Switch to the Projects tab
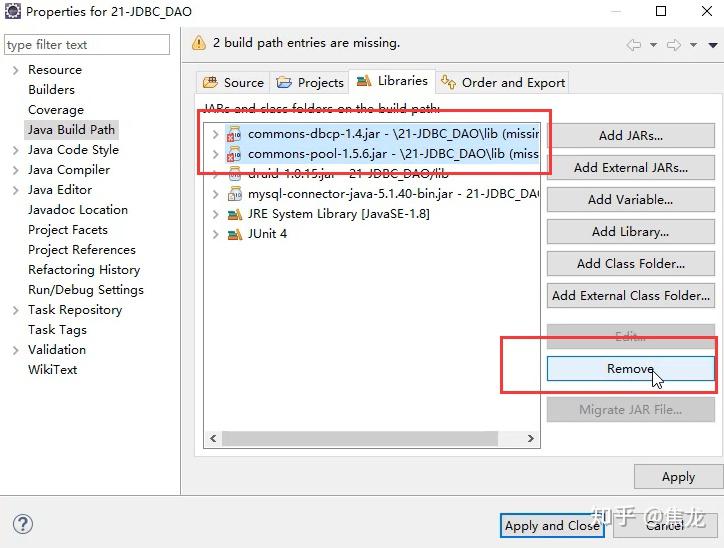The width and height of the screenshot is (724, 548). coord(309,83)
